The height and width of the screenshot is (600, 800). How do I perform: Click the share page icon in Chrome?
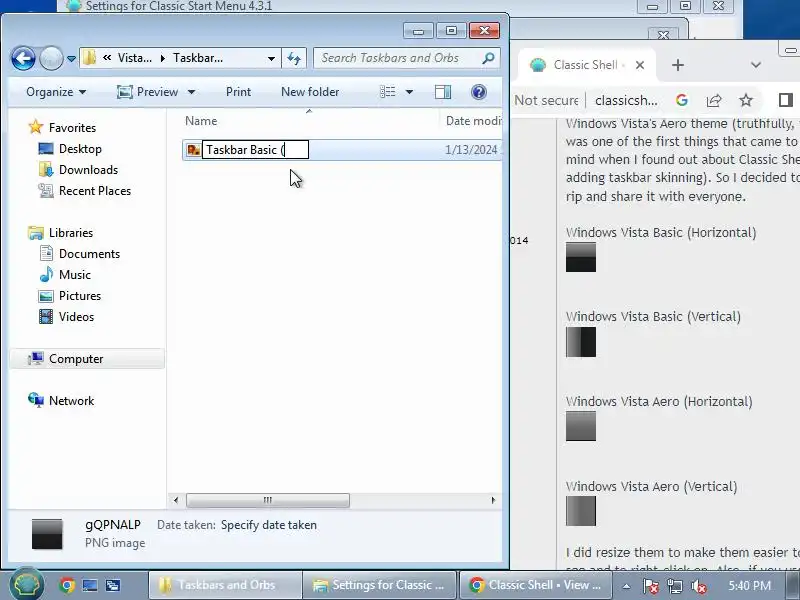pos(714,101)
